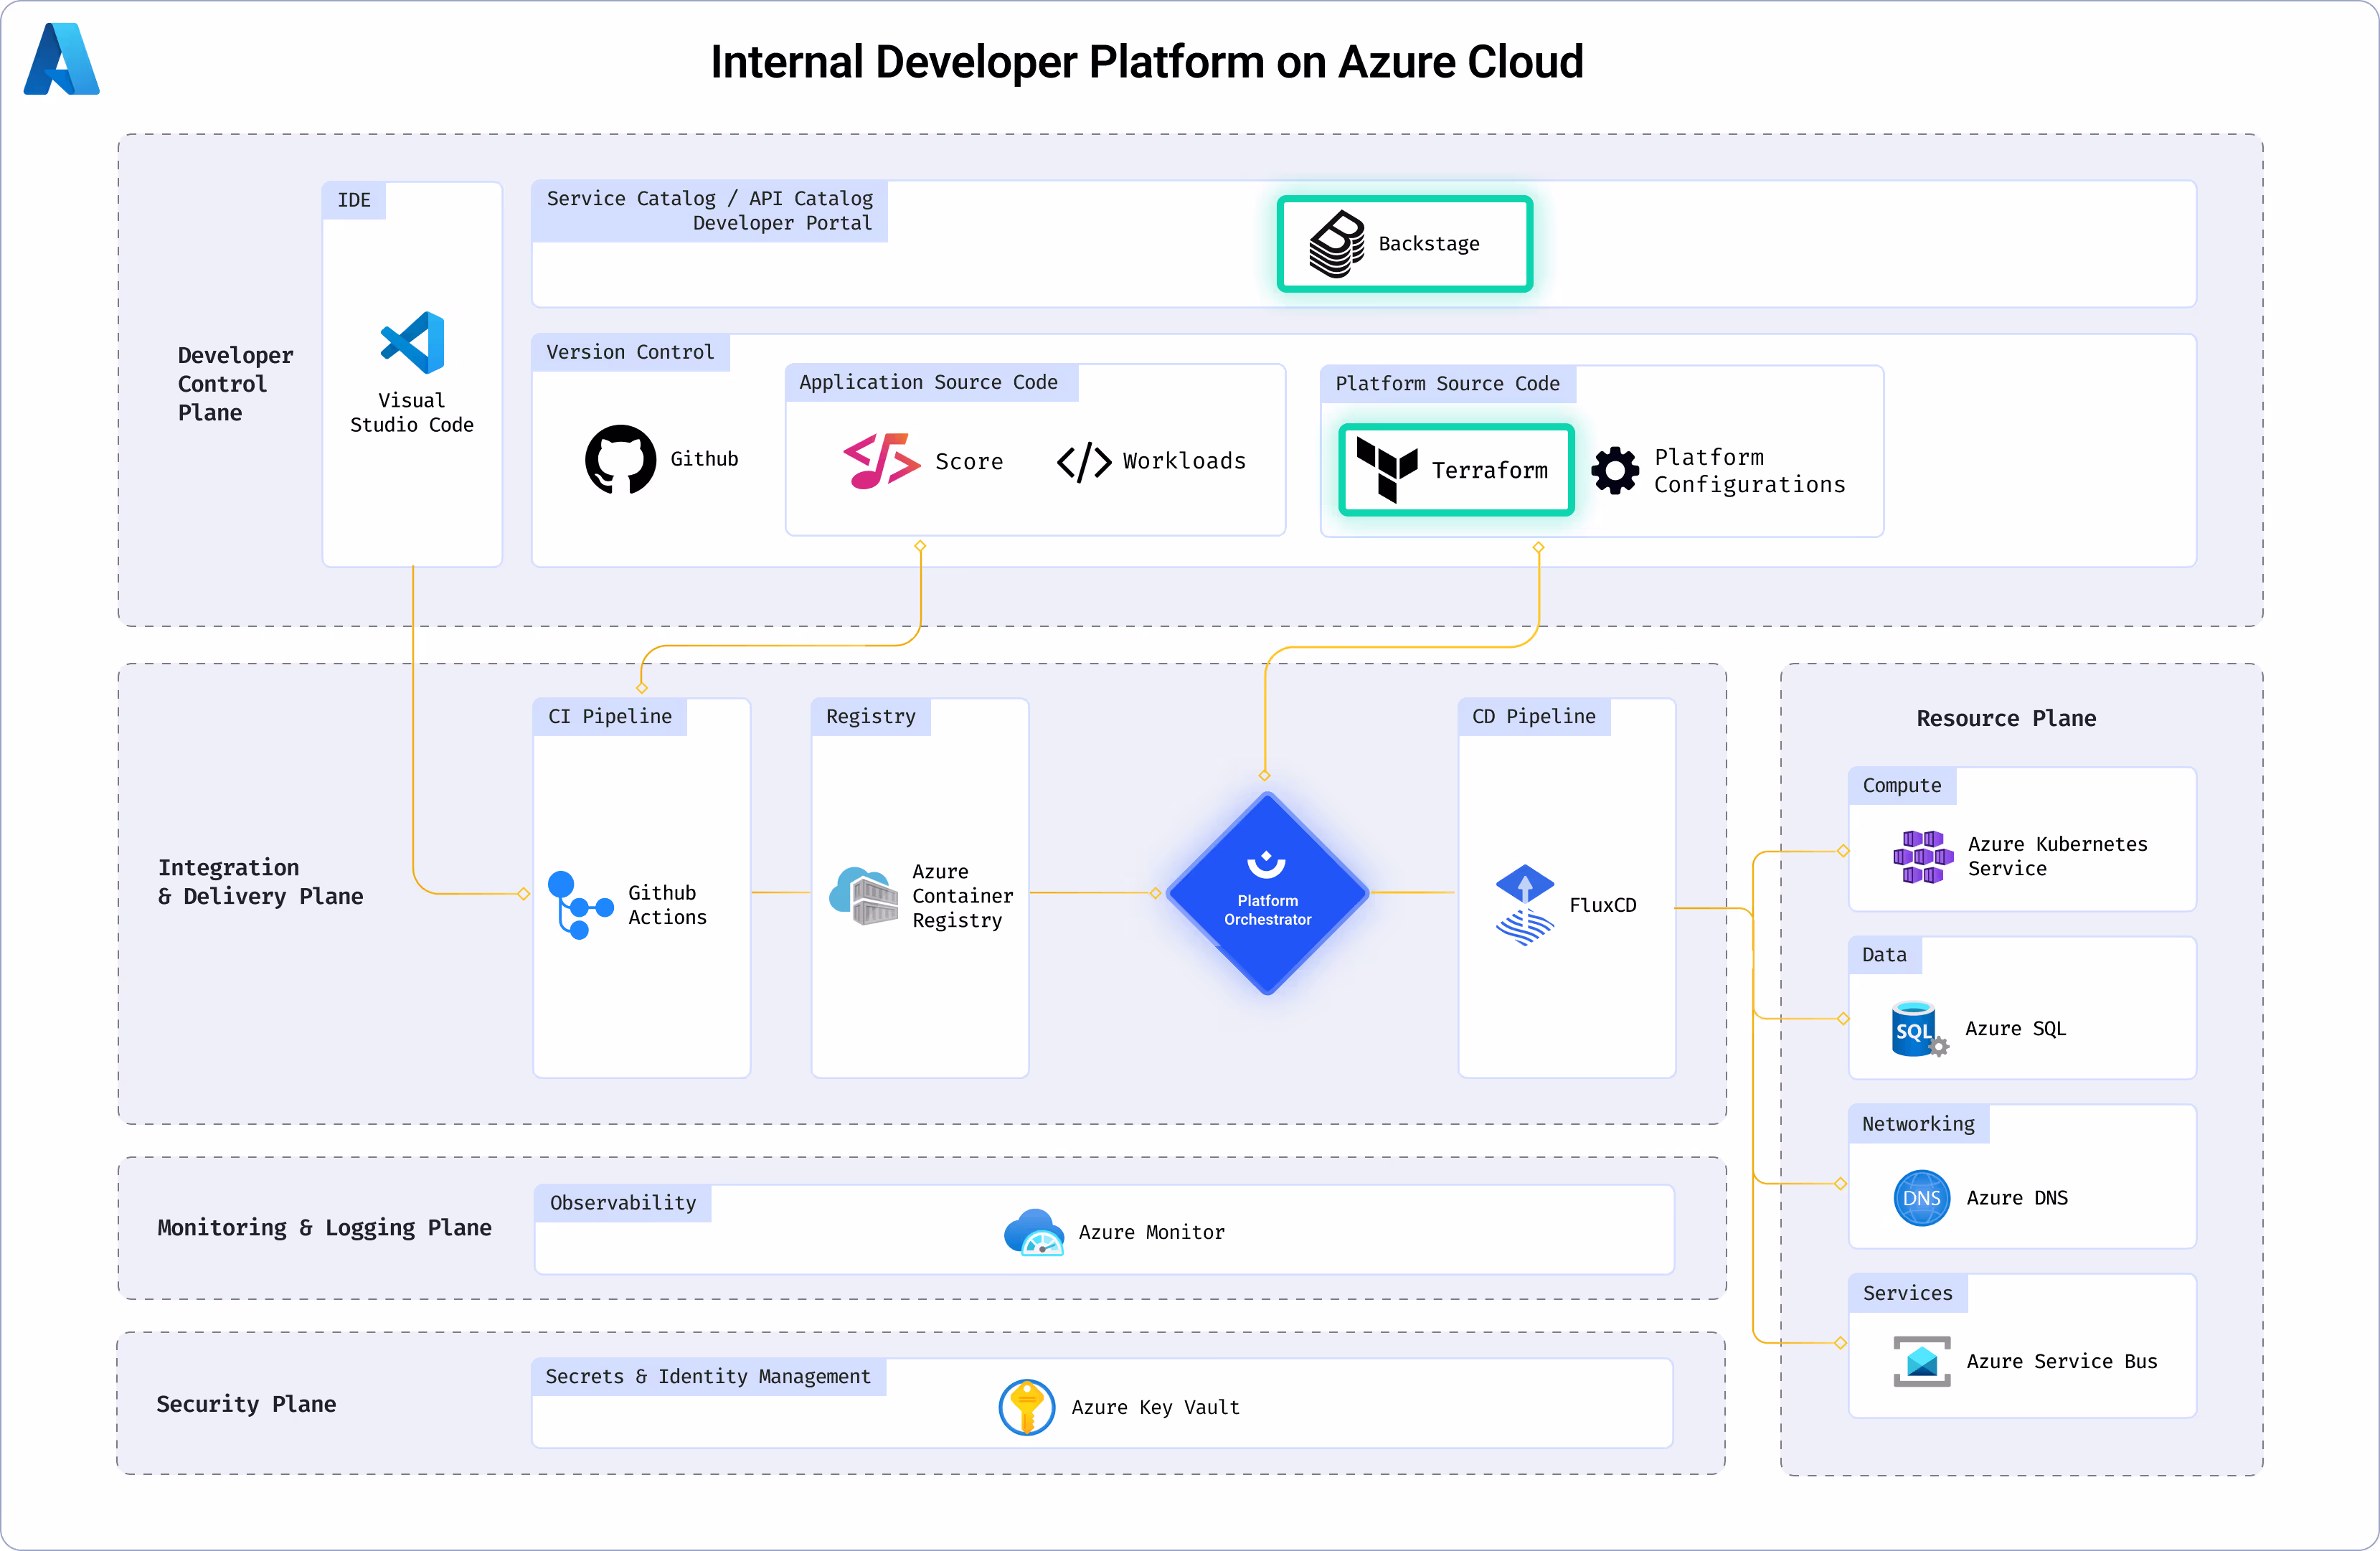Select the Azure DNS globe icon
This screenshot has height=1551, width=2380.
1921,1198
